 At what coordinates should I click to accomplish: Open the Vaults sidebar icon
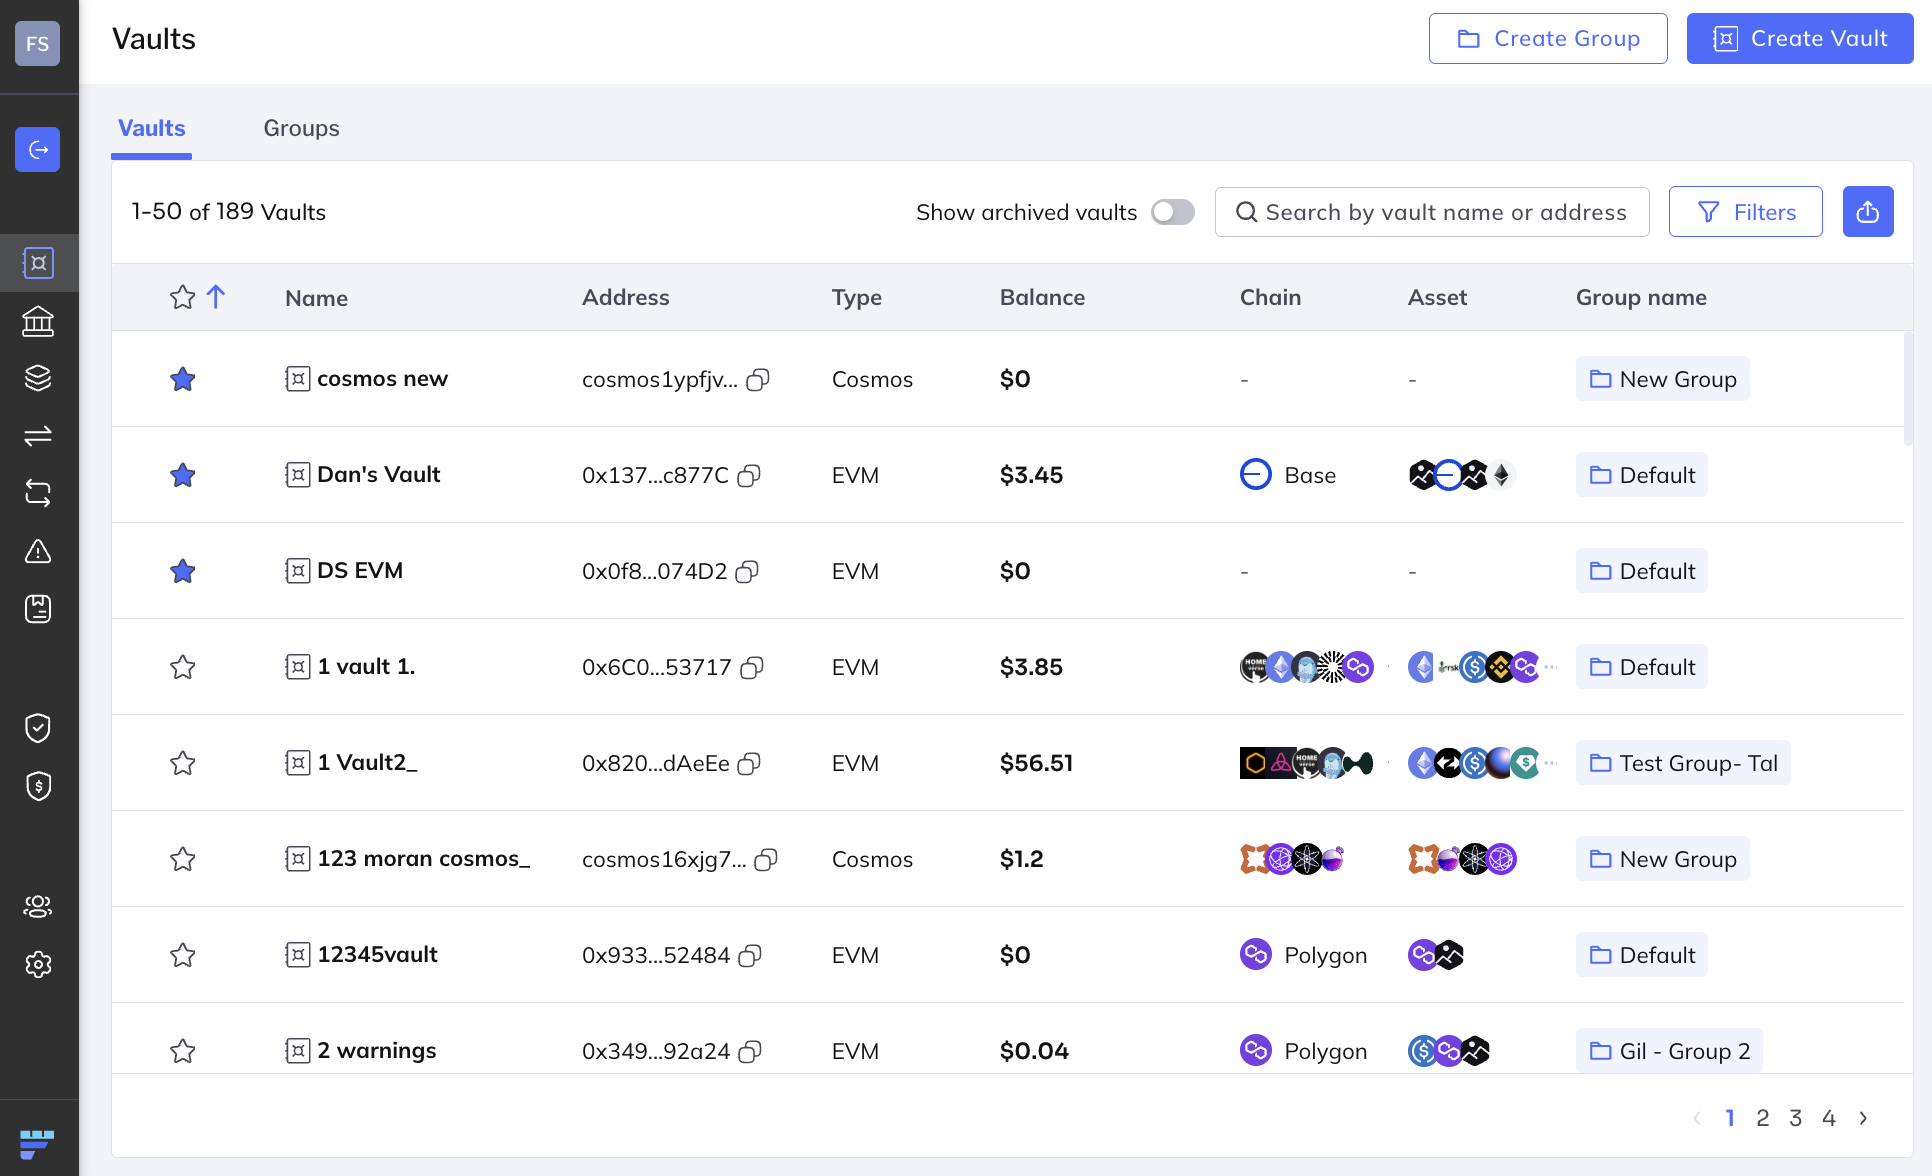coord(38,263)
